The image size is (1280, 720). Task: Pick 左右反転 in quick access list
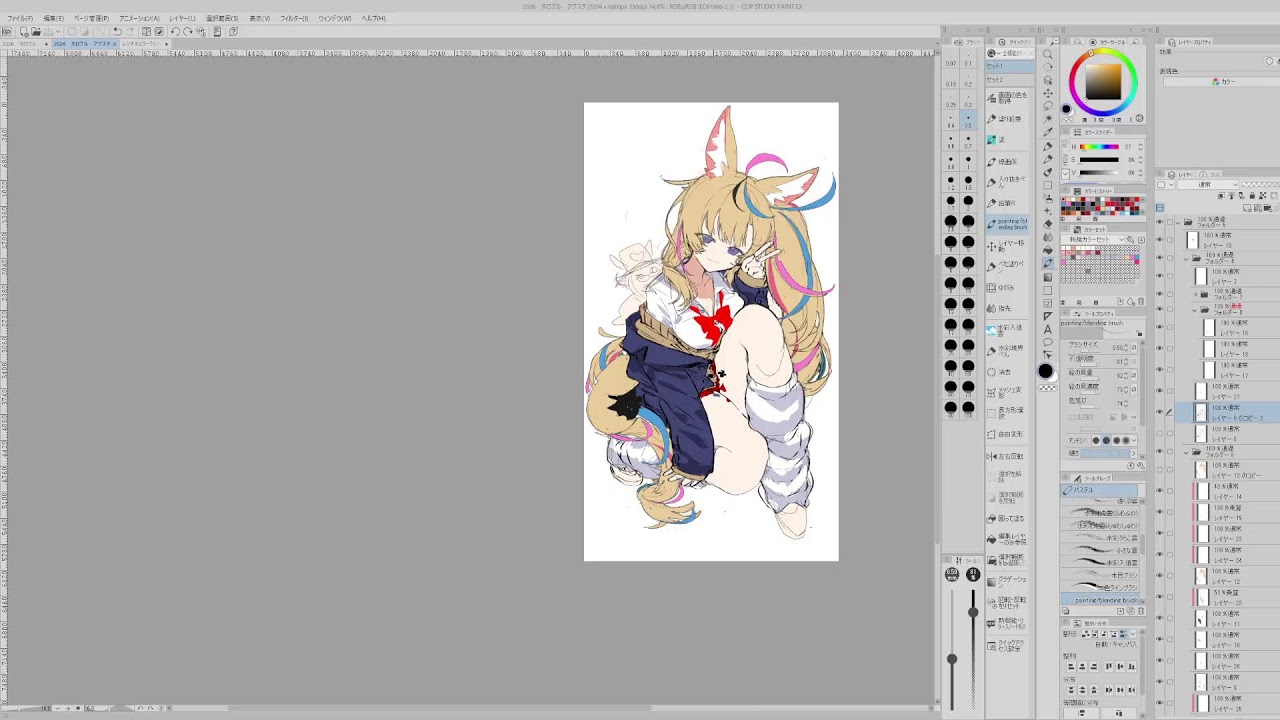tap(1009, 455)
